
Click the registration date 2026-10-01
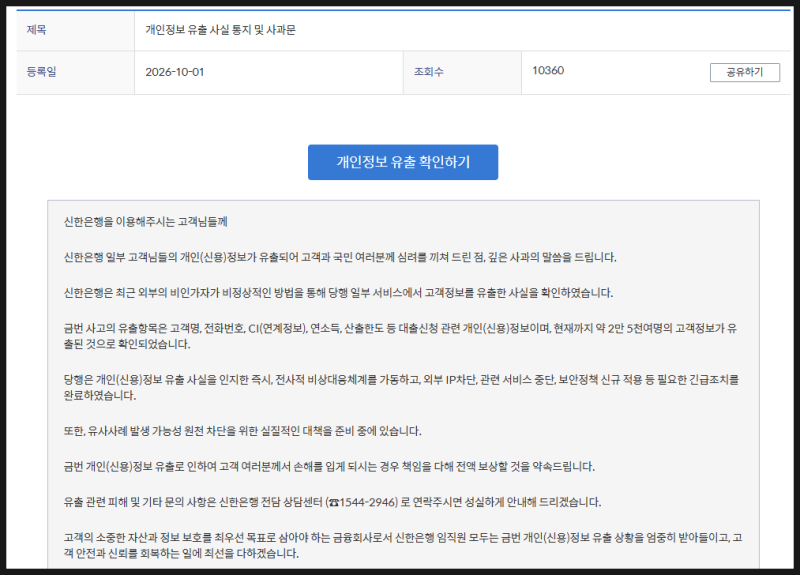coord(174,72)
